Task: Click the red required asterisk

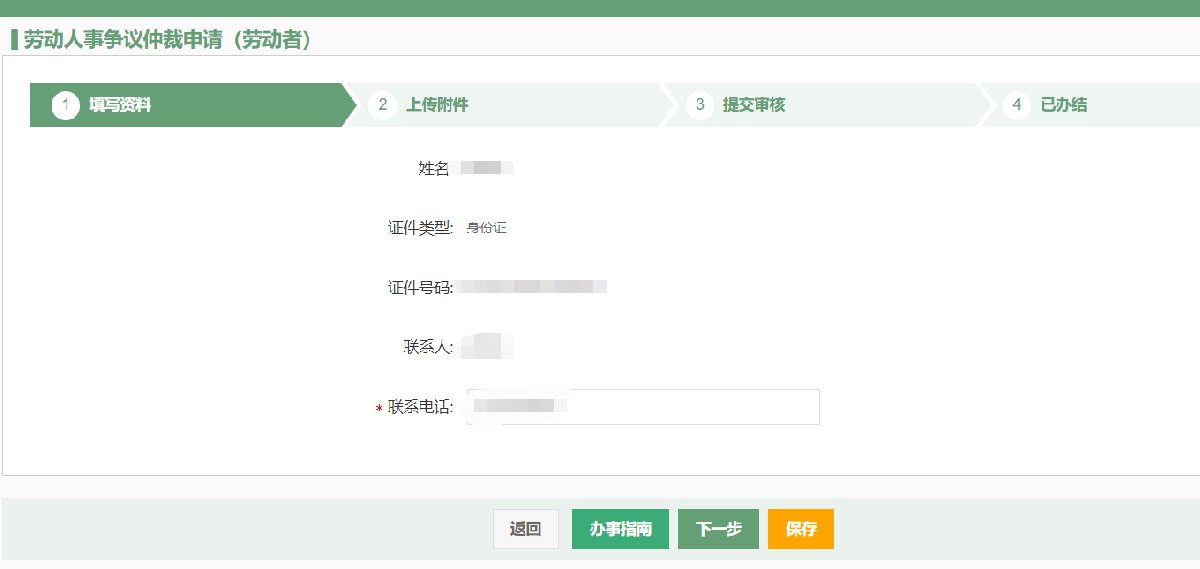Action: point(379,409)
